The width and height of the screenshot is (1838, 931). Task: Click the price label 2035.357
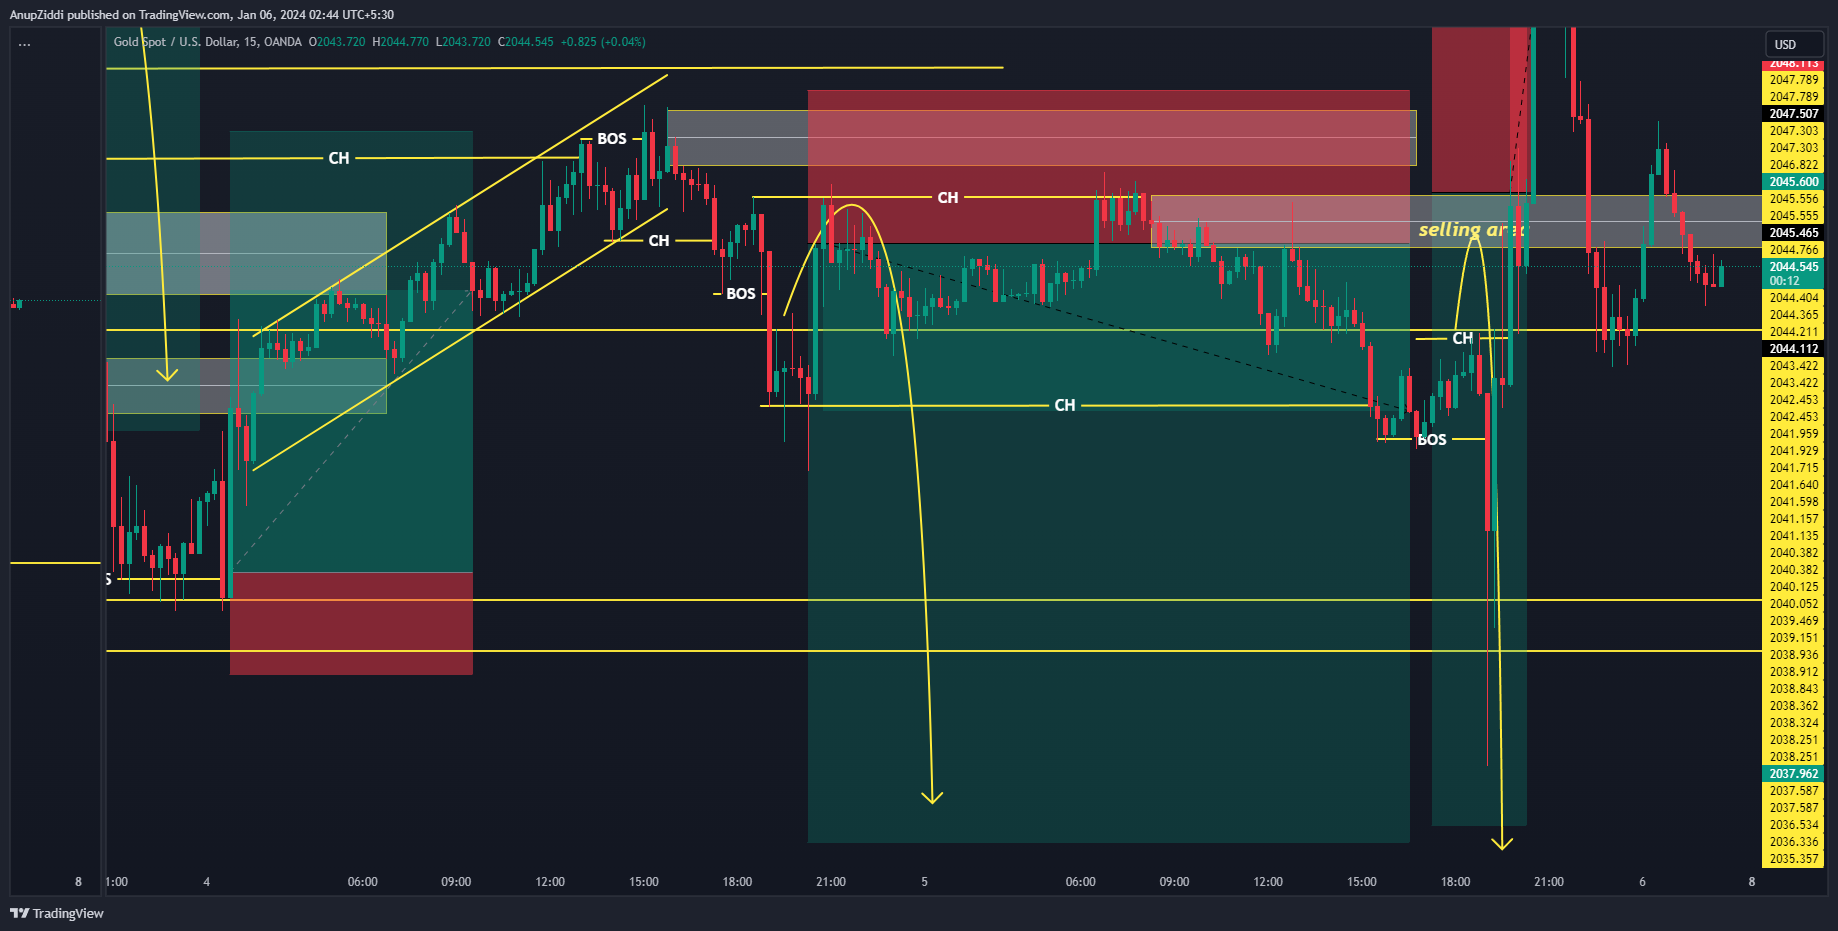(1794, 859)
